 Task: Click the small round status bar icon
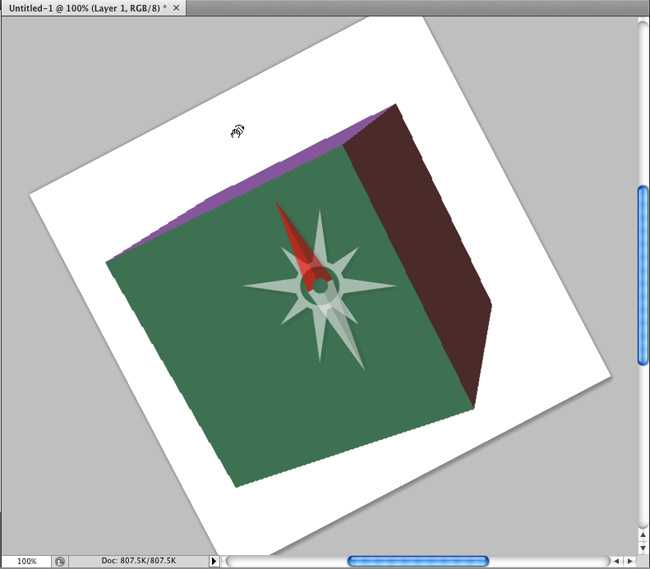60,562
